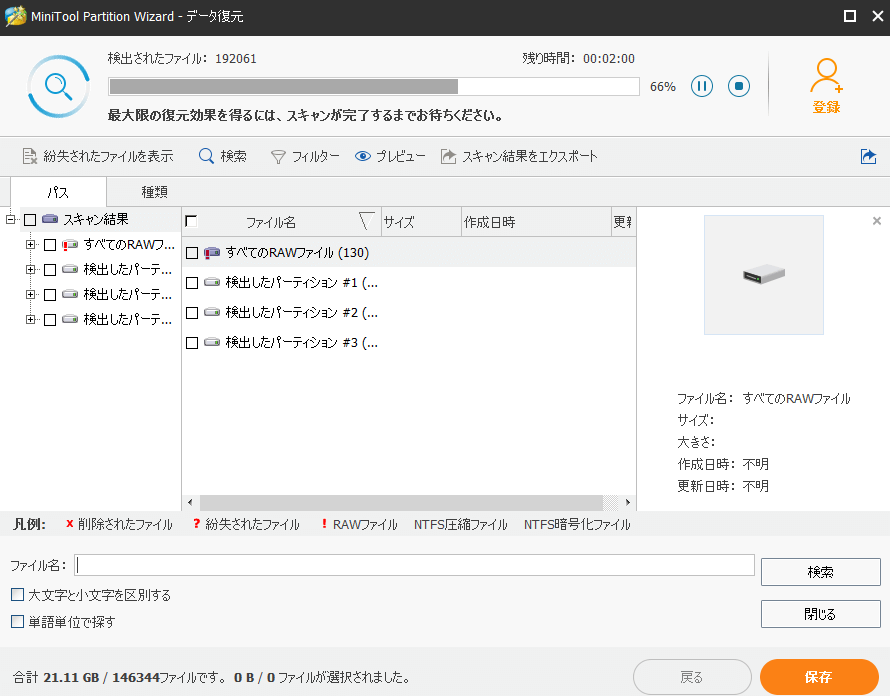Switch to the 種類 tab
The height and width of the screenshot is (696, 890).
154,191
